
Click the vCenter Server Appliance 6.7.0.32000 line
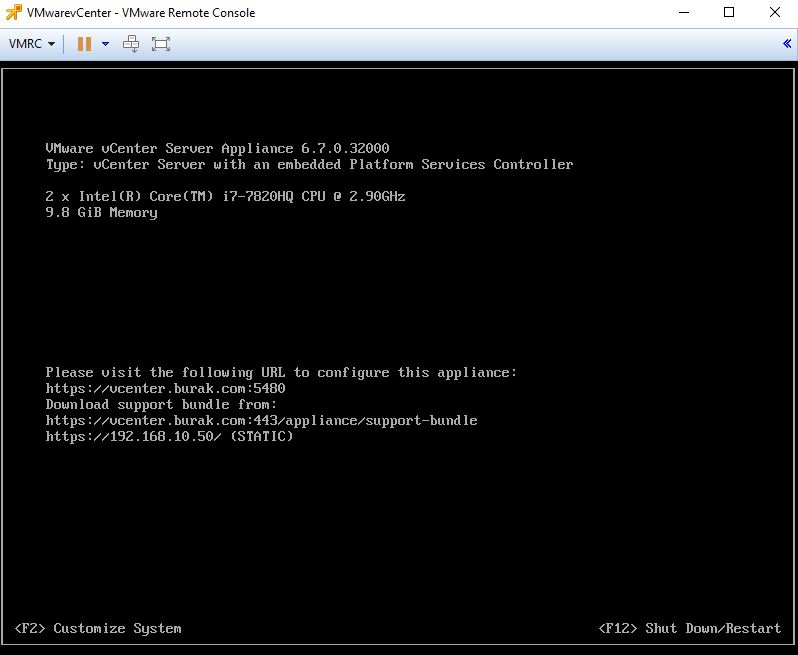pos(217,149)
